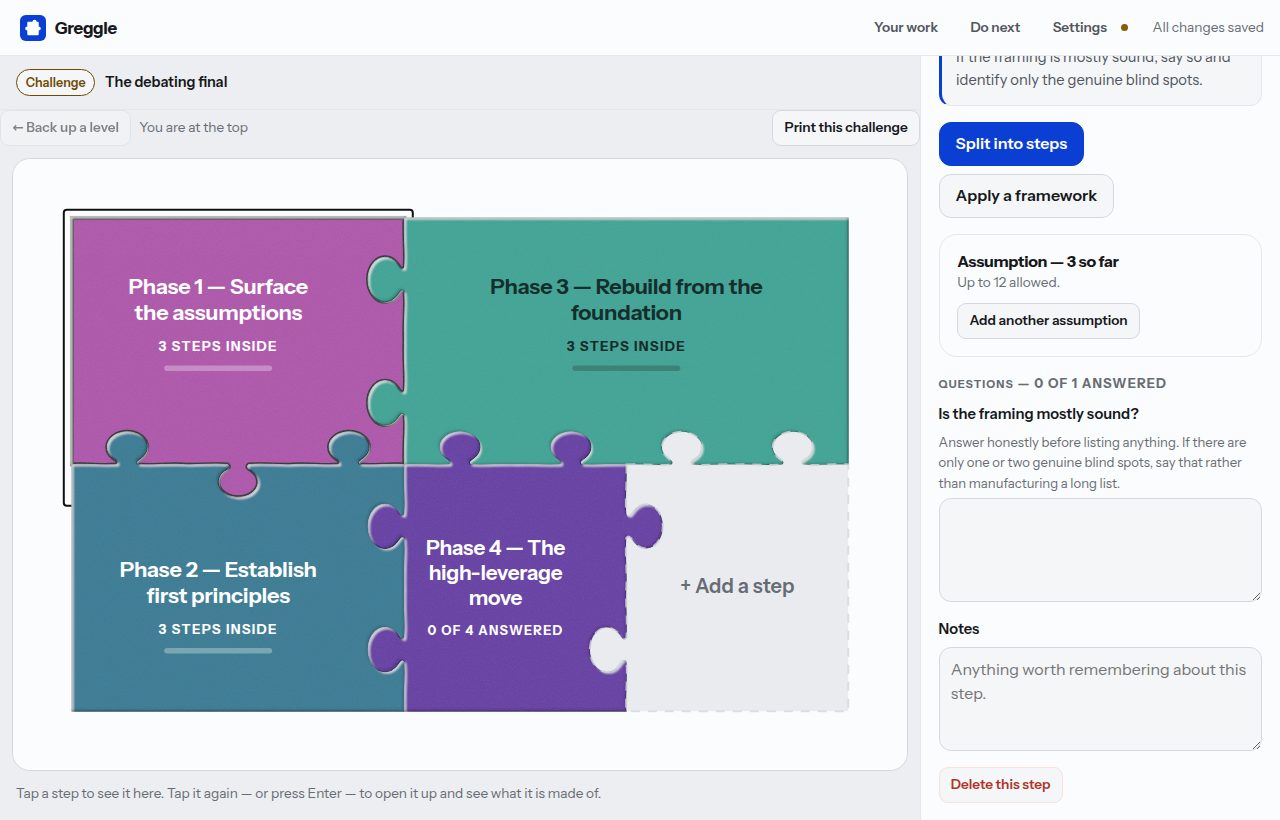Click Back up a level
The width and height of the screenshot is (1280, 820).
coord(66,128)
